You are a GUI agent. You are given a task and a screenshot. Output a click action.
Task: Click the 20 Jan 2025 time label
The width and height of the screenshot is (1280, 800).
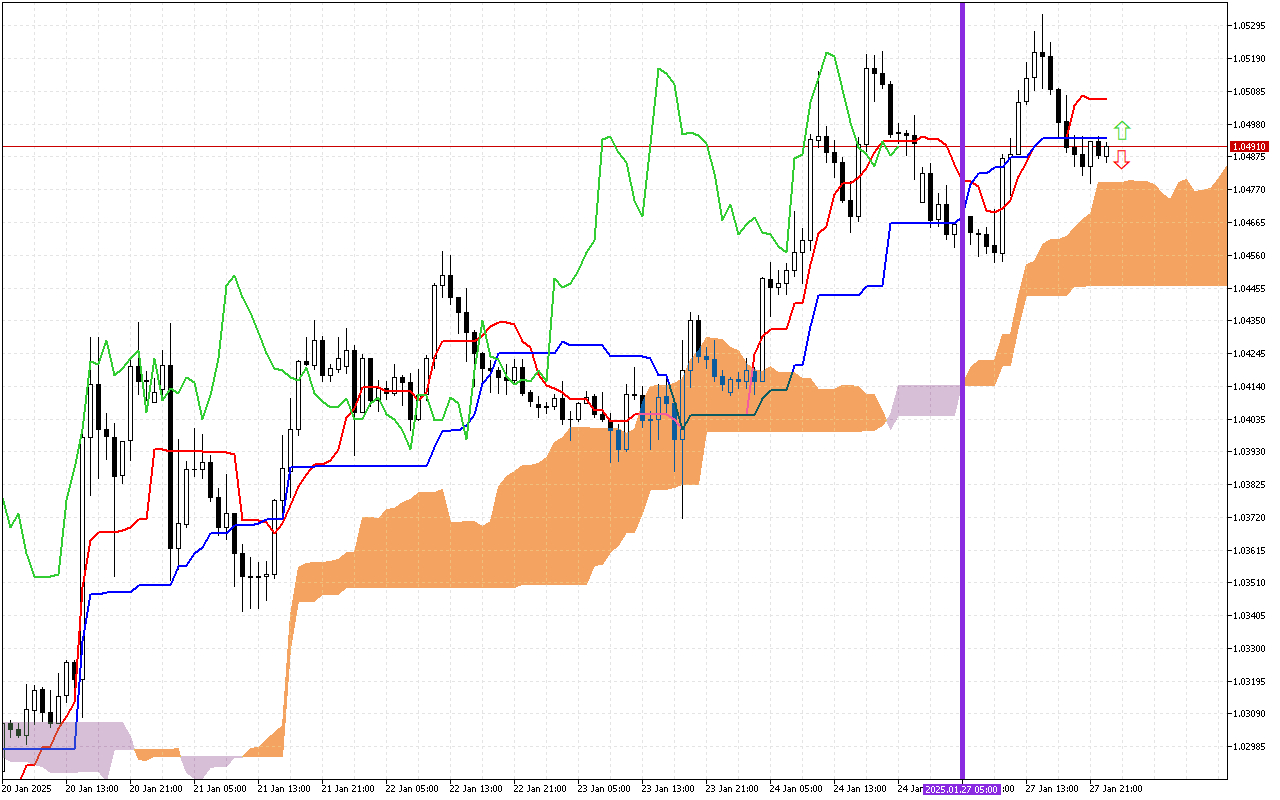pyautogui.click(x=25, y=789)
